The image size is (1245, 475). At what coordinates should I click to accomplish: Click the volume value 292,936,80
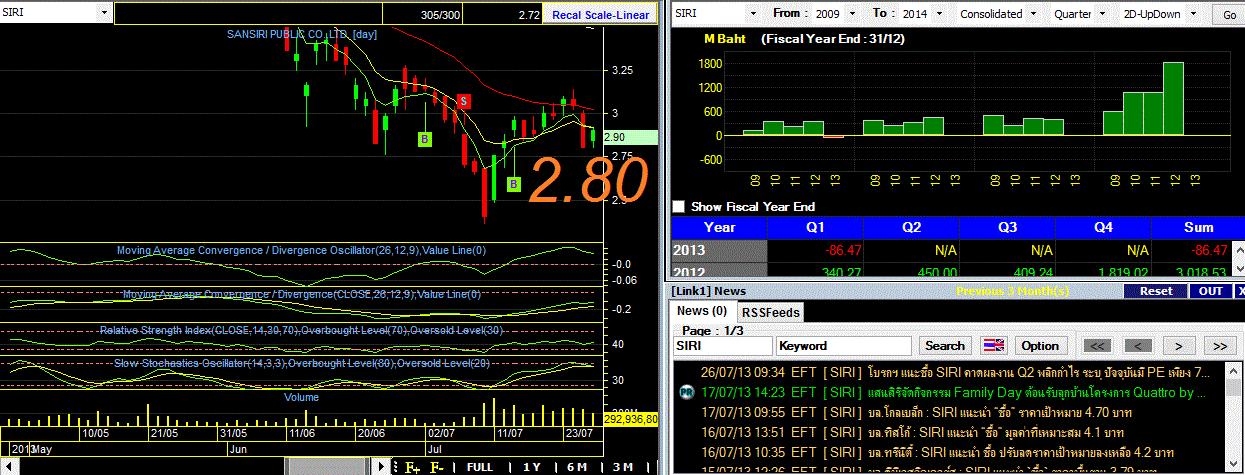coord(630,420)
